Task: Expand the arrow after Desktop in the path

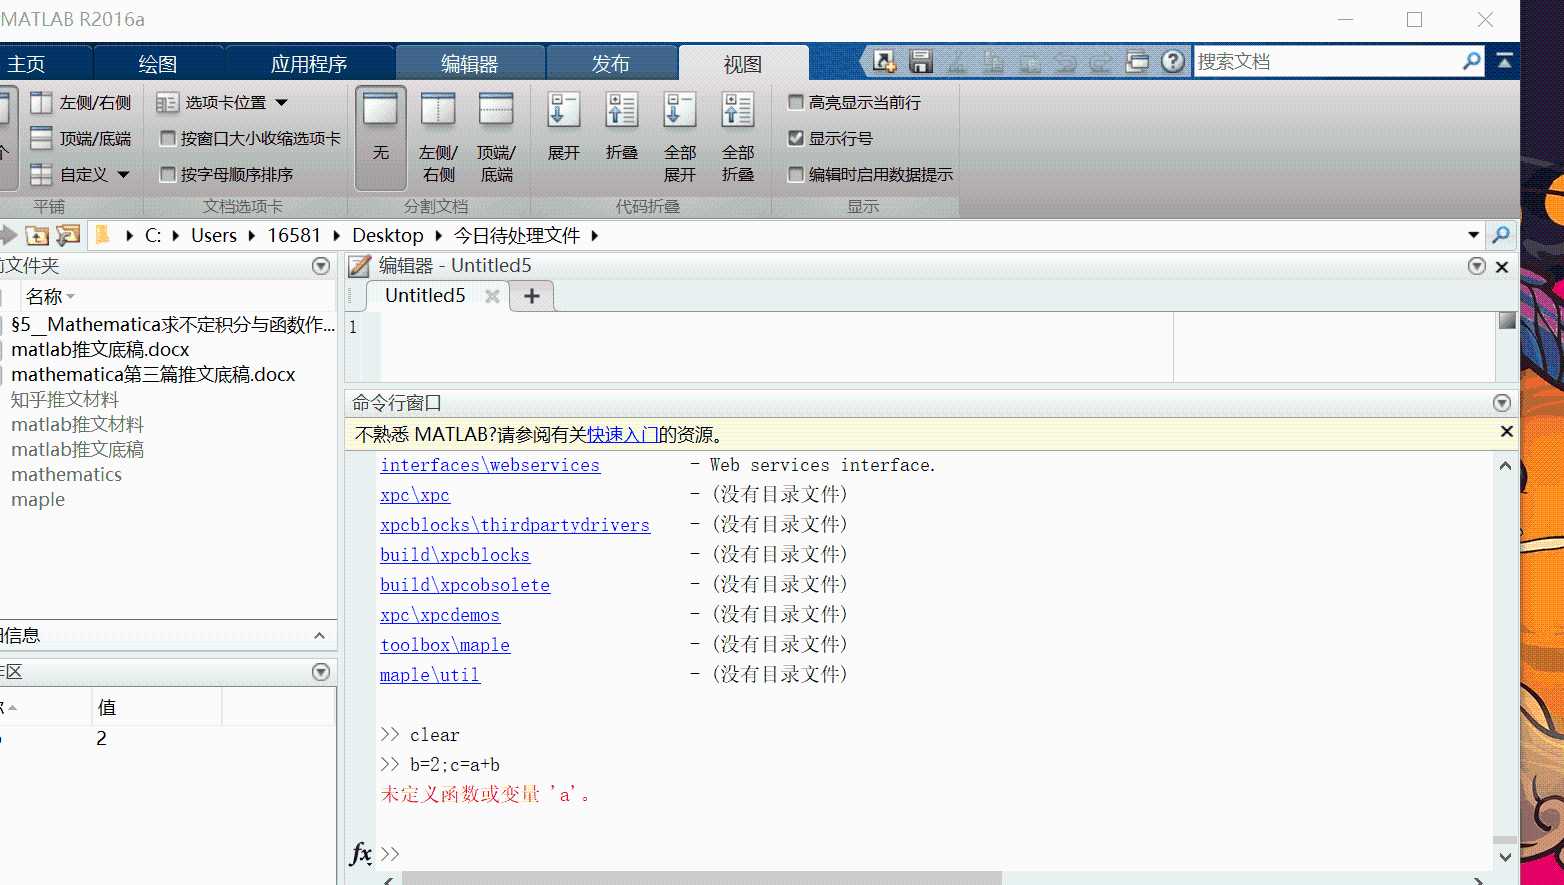Action: (439, 235)
